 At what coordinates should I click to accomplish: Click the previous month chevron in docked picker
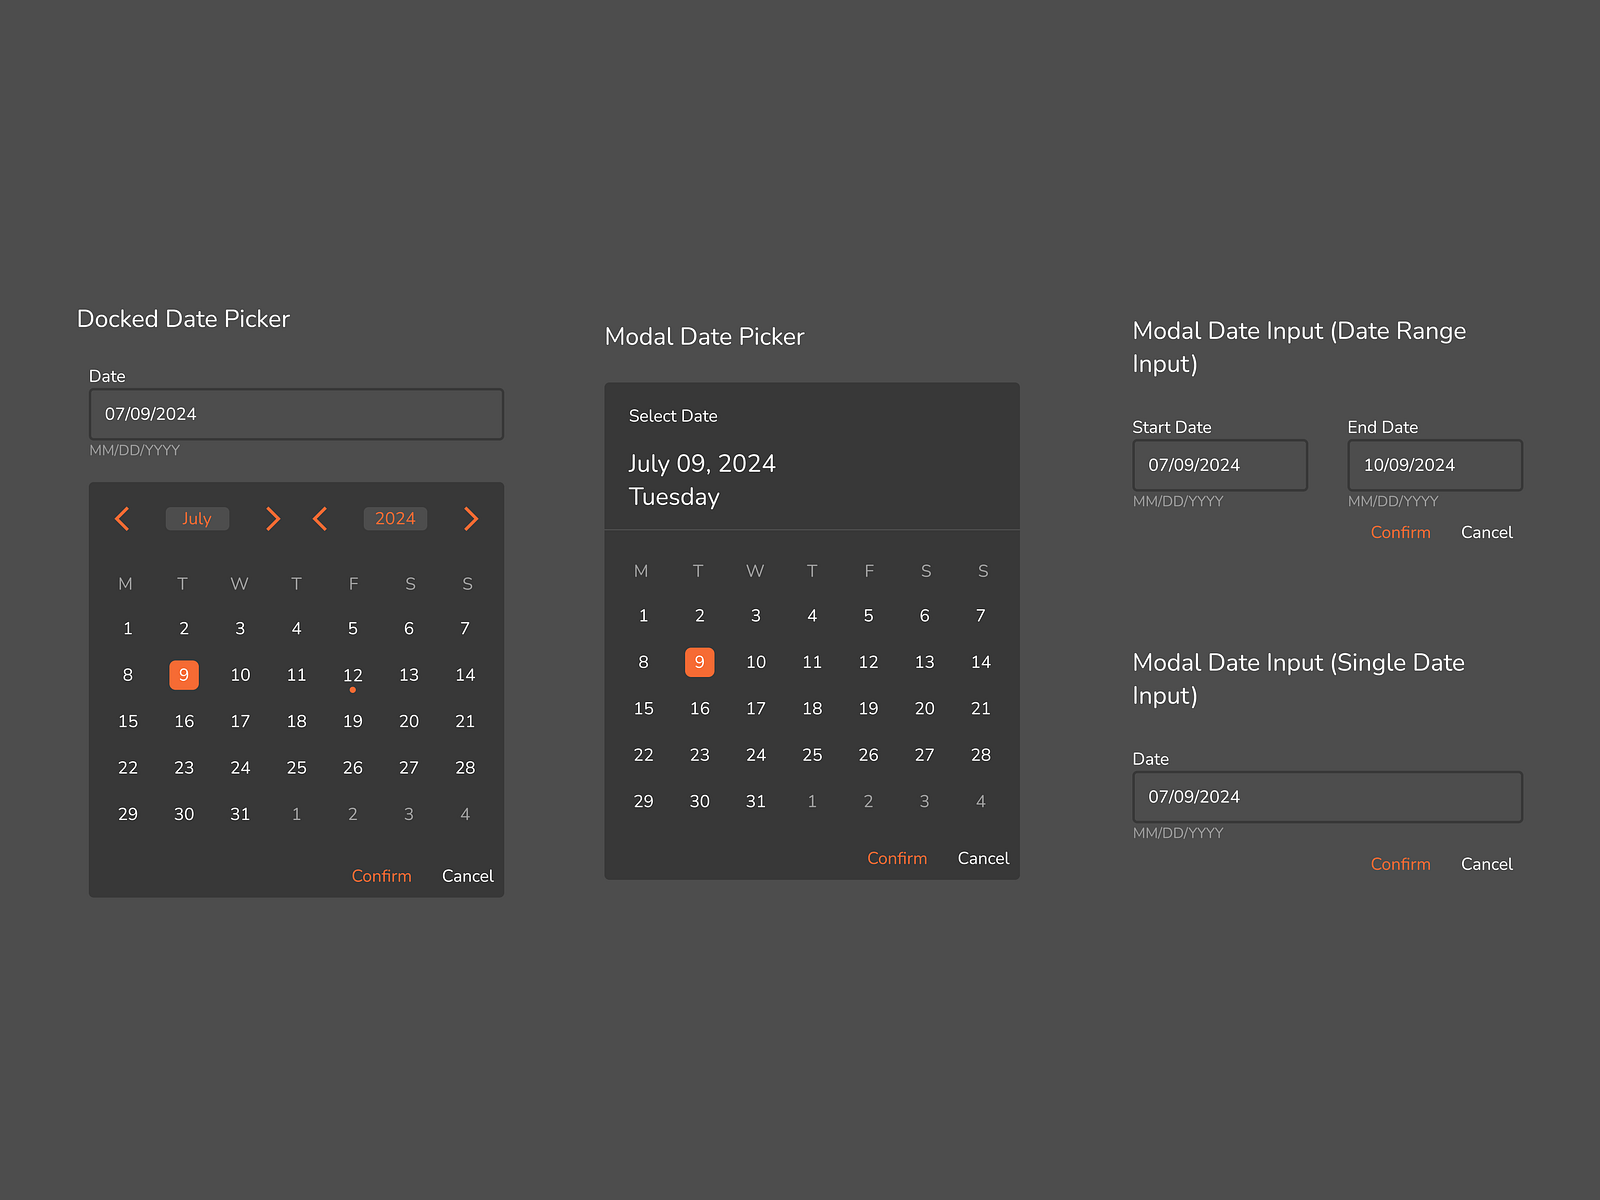click(x=122, y=518)
